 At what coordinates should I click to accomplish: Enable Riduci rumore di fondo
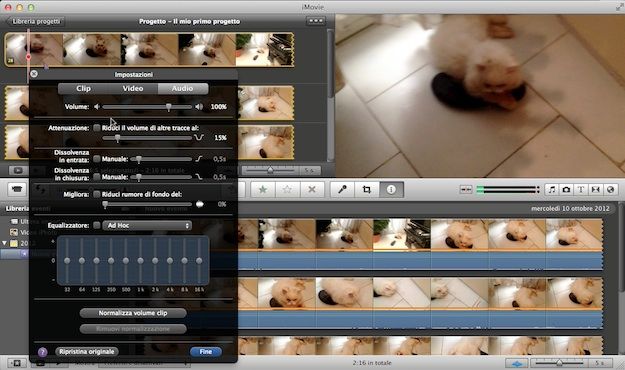pos(96,194)
